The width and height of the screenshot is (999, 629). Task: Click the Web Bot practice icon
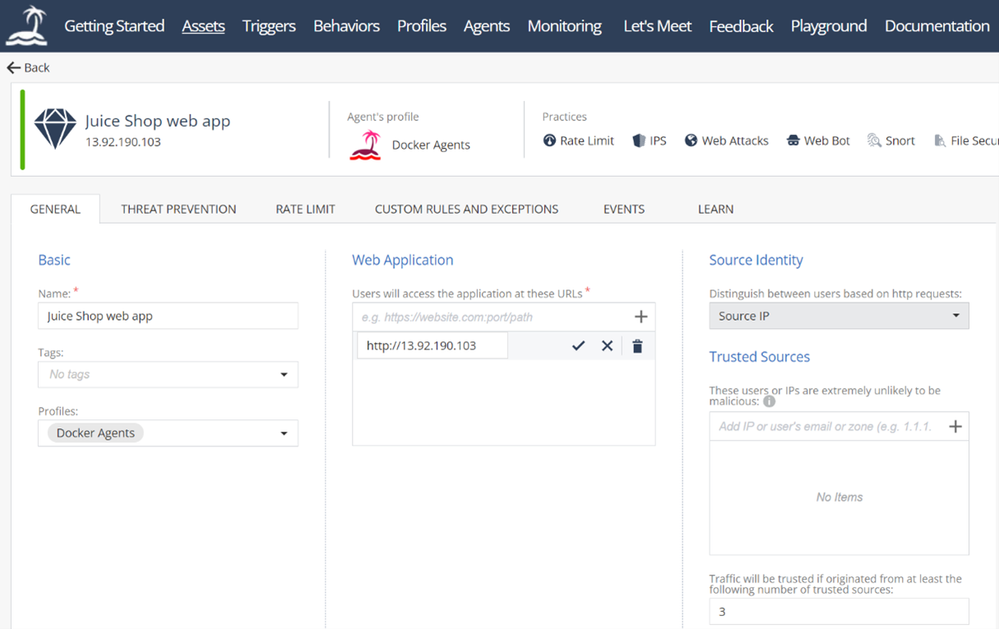click(x=793, y=141)
